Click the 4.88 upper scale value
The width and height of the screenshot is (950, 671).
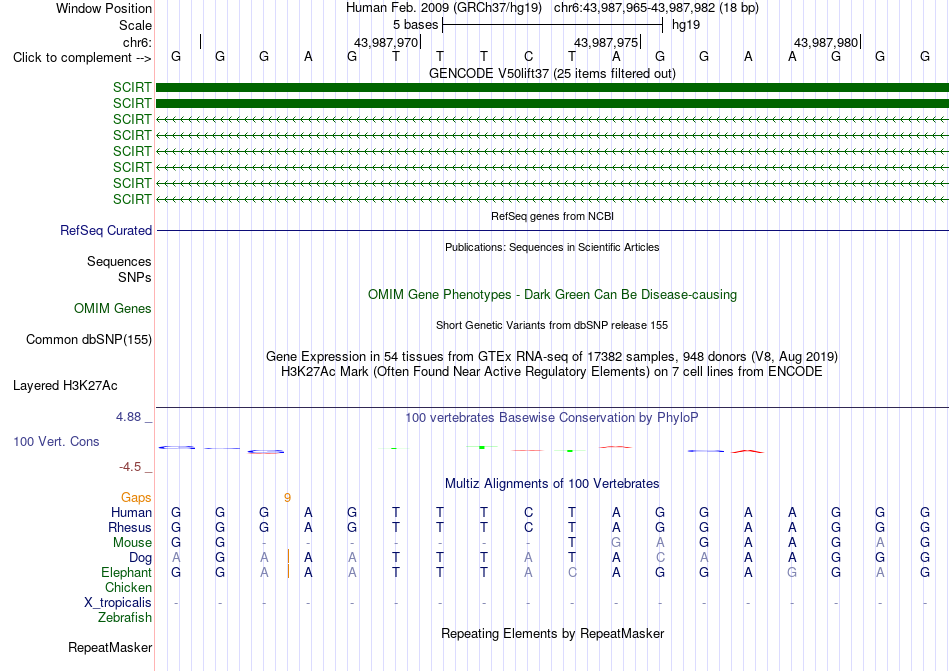tap(128, 417)
